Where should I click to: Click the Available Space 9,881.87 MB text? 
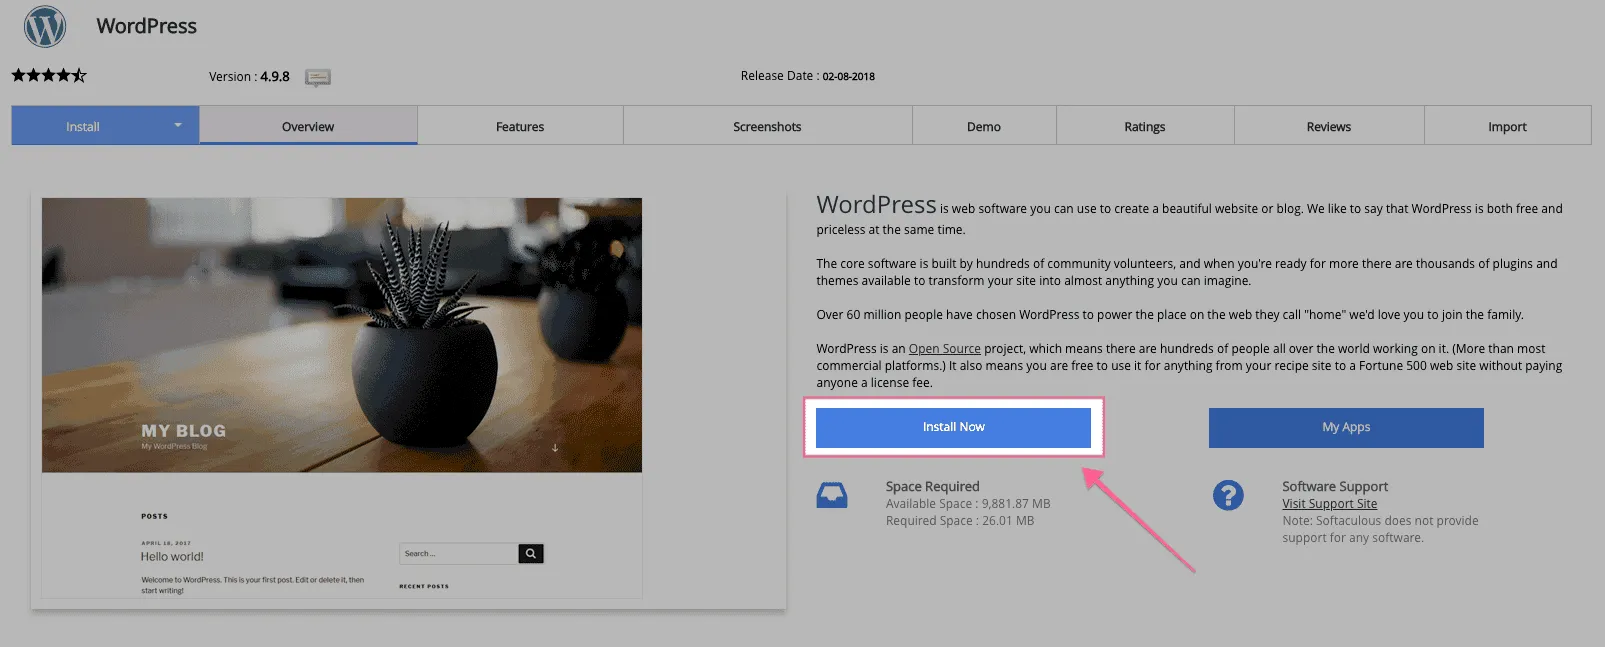tap(968, 504)
